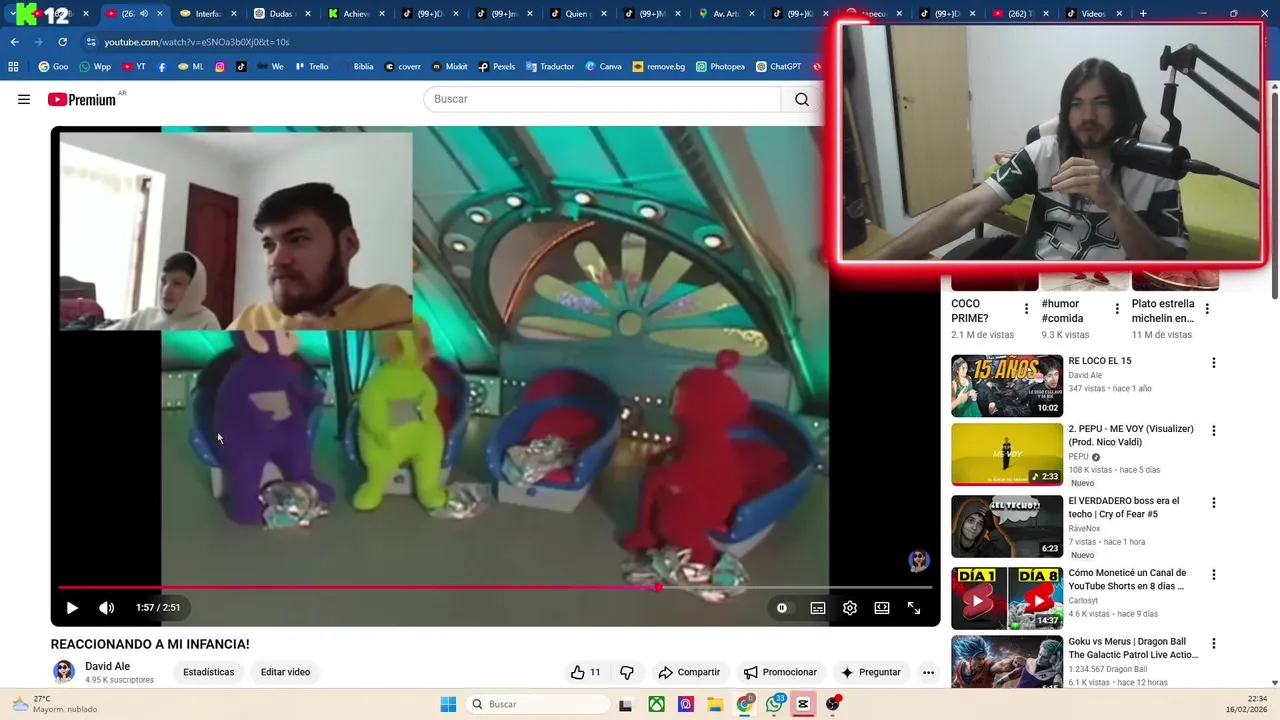Open the remove.bg bookmark

click(658, 67)
